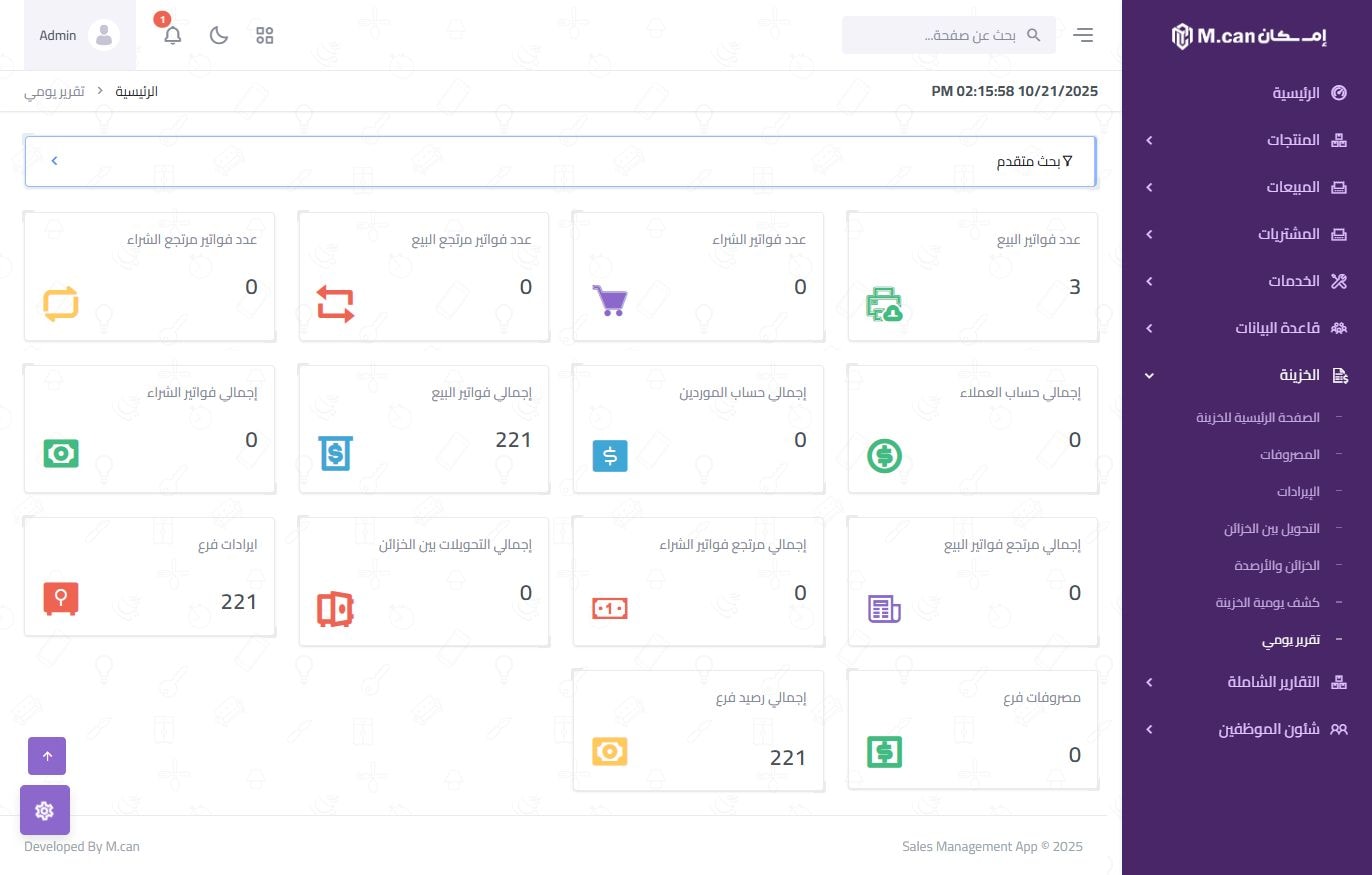
Task: Click the scroll-to-top arrow button
Action: [47, 756]
